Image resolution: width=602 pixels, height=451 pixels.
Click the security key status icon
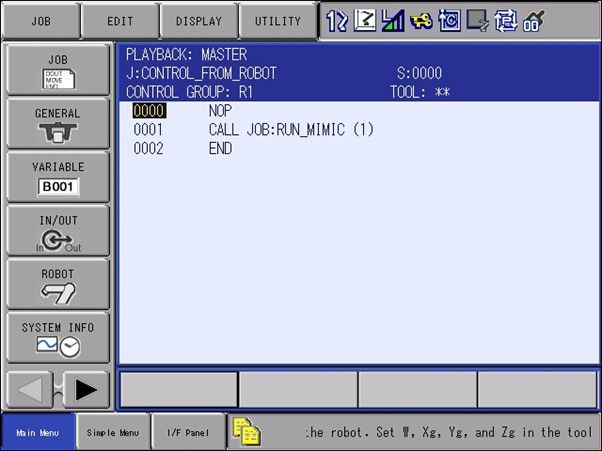coord(418,19)
